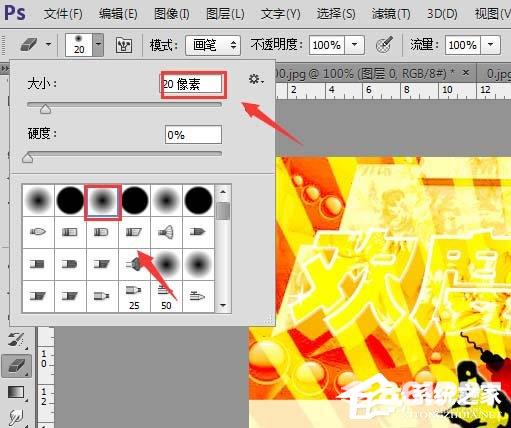511x428 pixels.
Task: Open the 不透明度 opacity slider arrow
Action: point(355,44)
